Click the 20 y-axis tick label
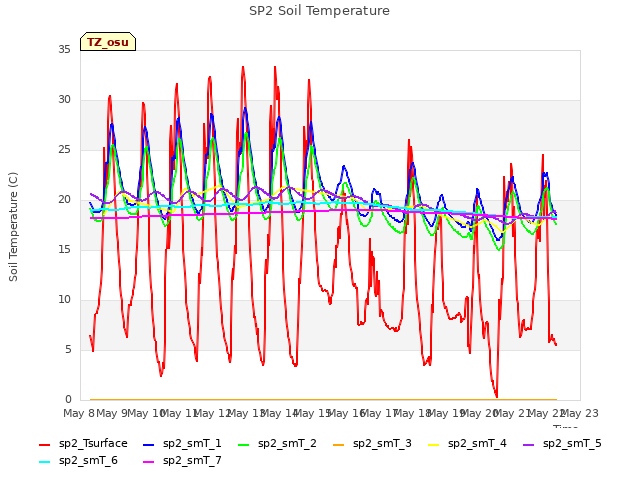 pyautogui.click(x=64, y=200)
